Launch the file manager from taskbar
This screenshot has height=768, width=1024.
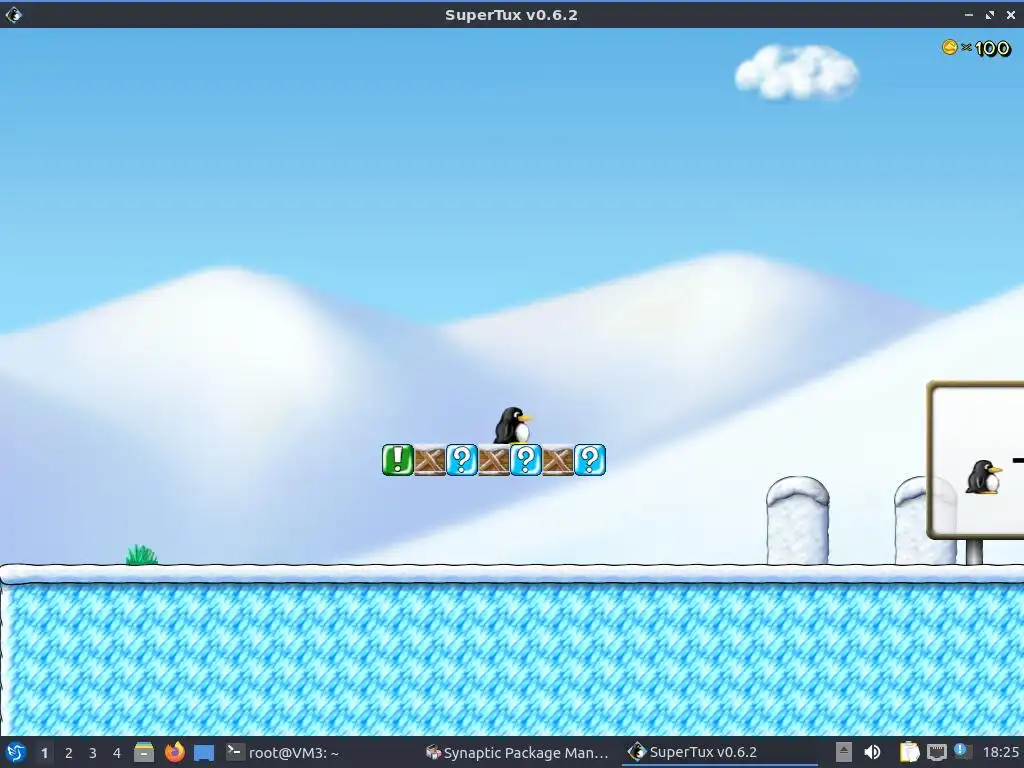144,752
